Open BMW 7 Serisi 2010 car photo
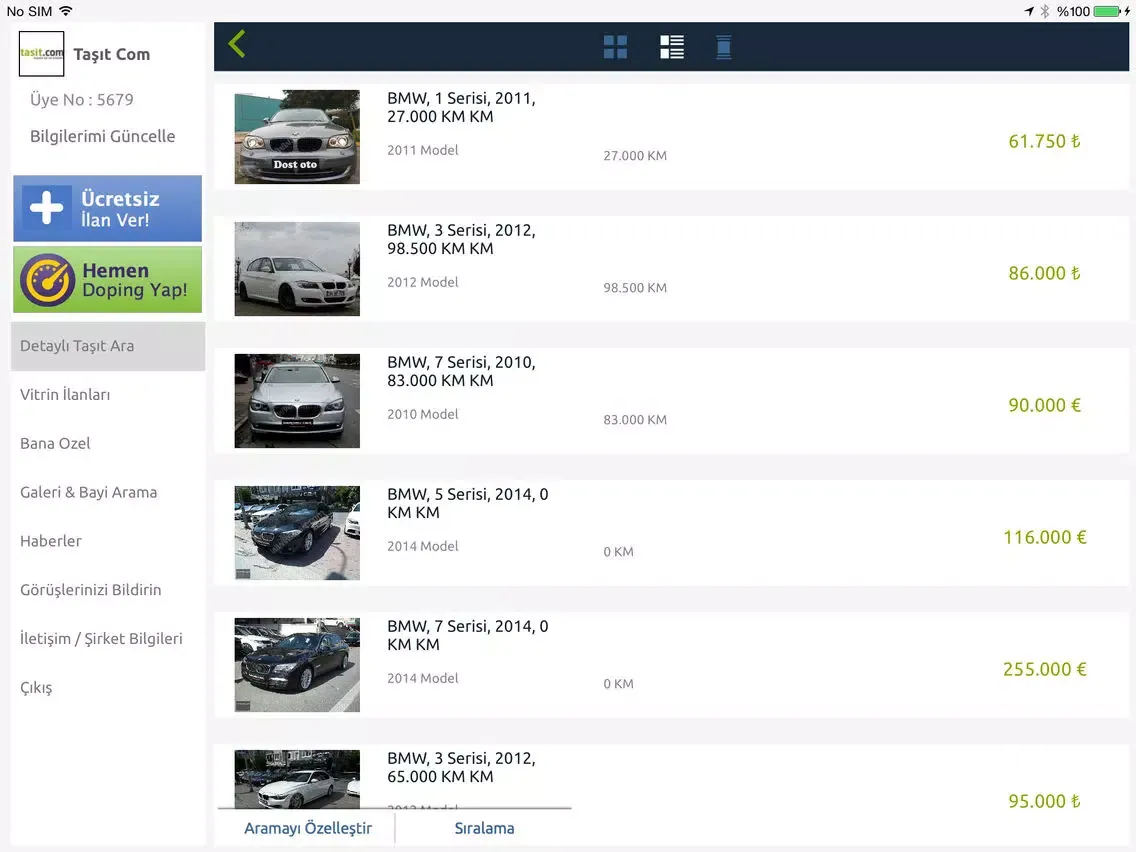This screenshot has height=852, width=1136. click(297, 401)
